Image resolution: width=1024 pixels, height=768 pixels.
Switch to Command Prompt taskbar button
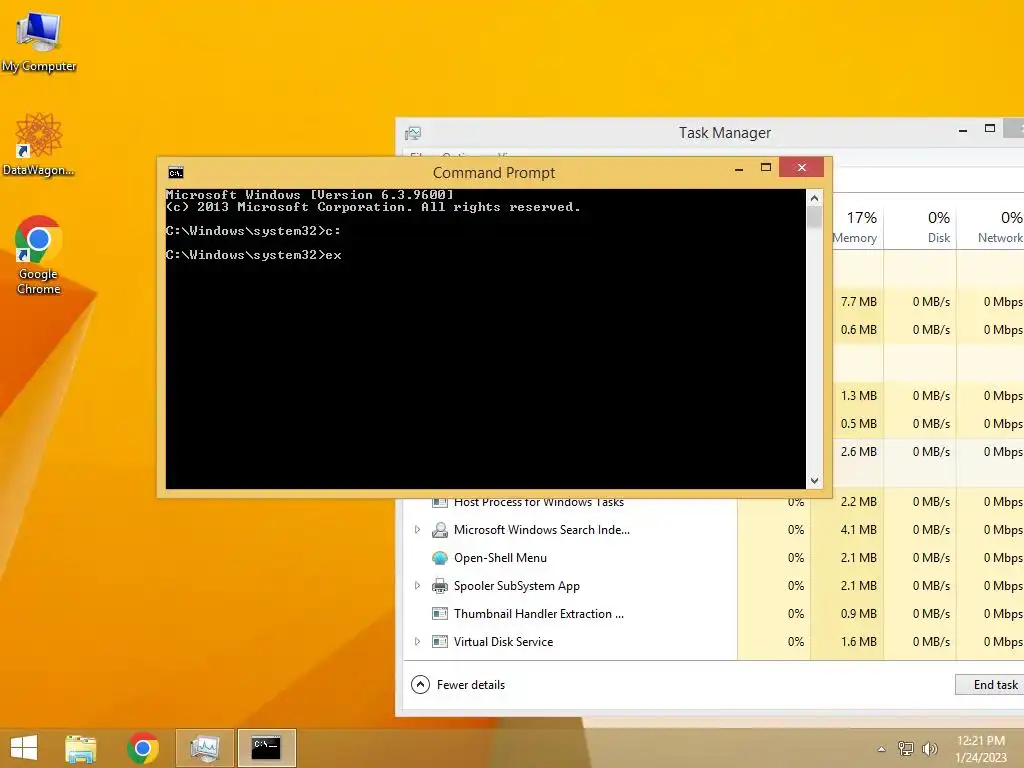[x=266, y=748]
